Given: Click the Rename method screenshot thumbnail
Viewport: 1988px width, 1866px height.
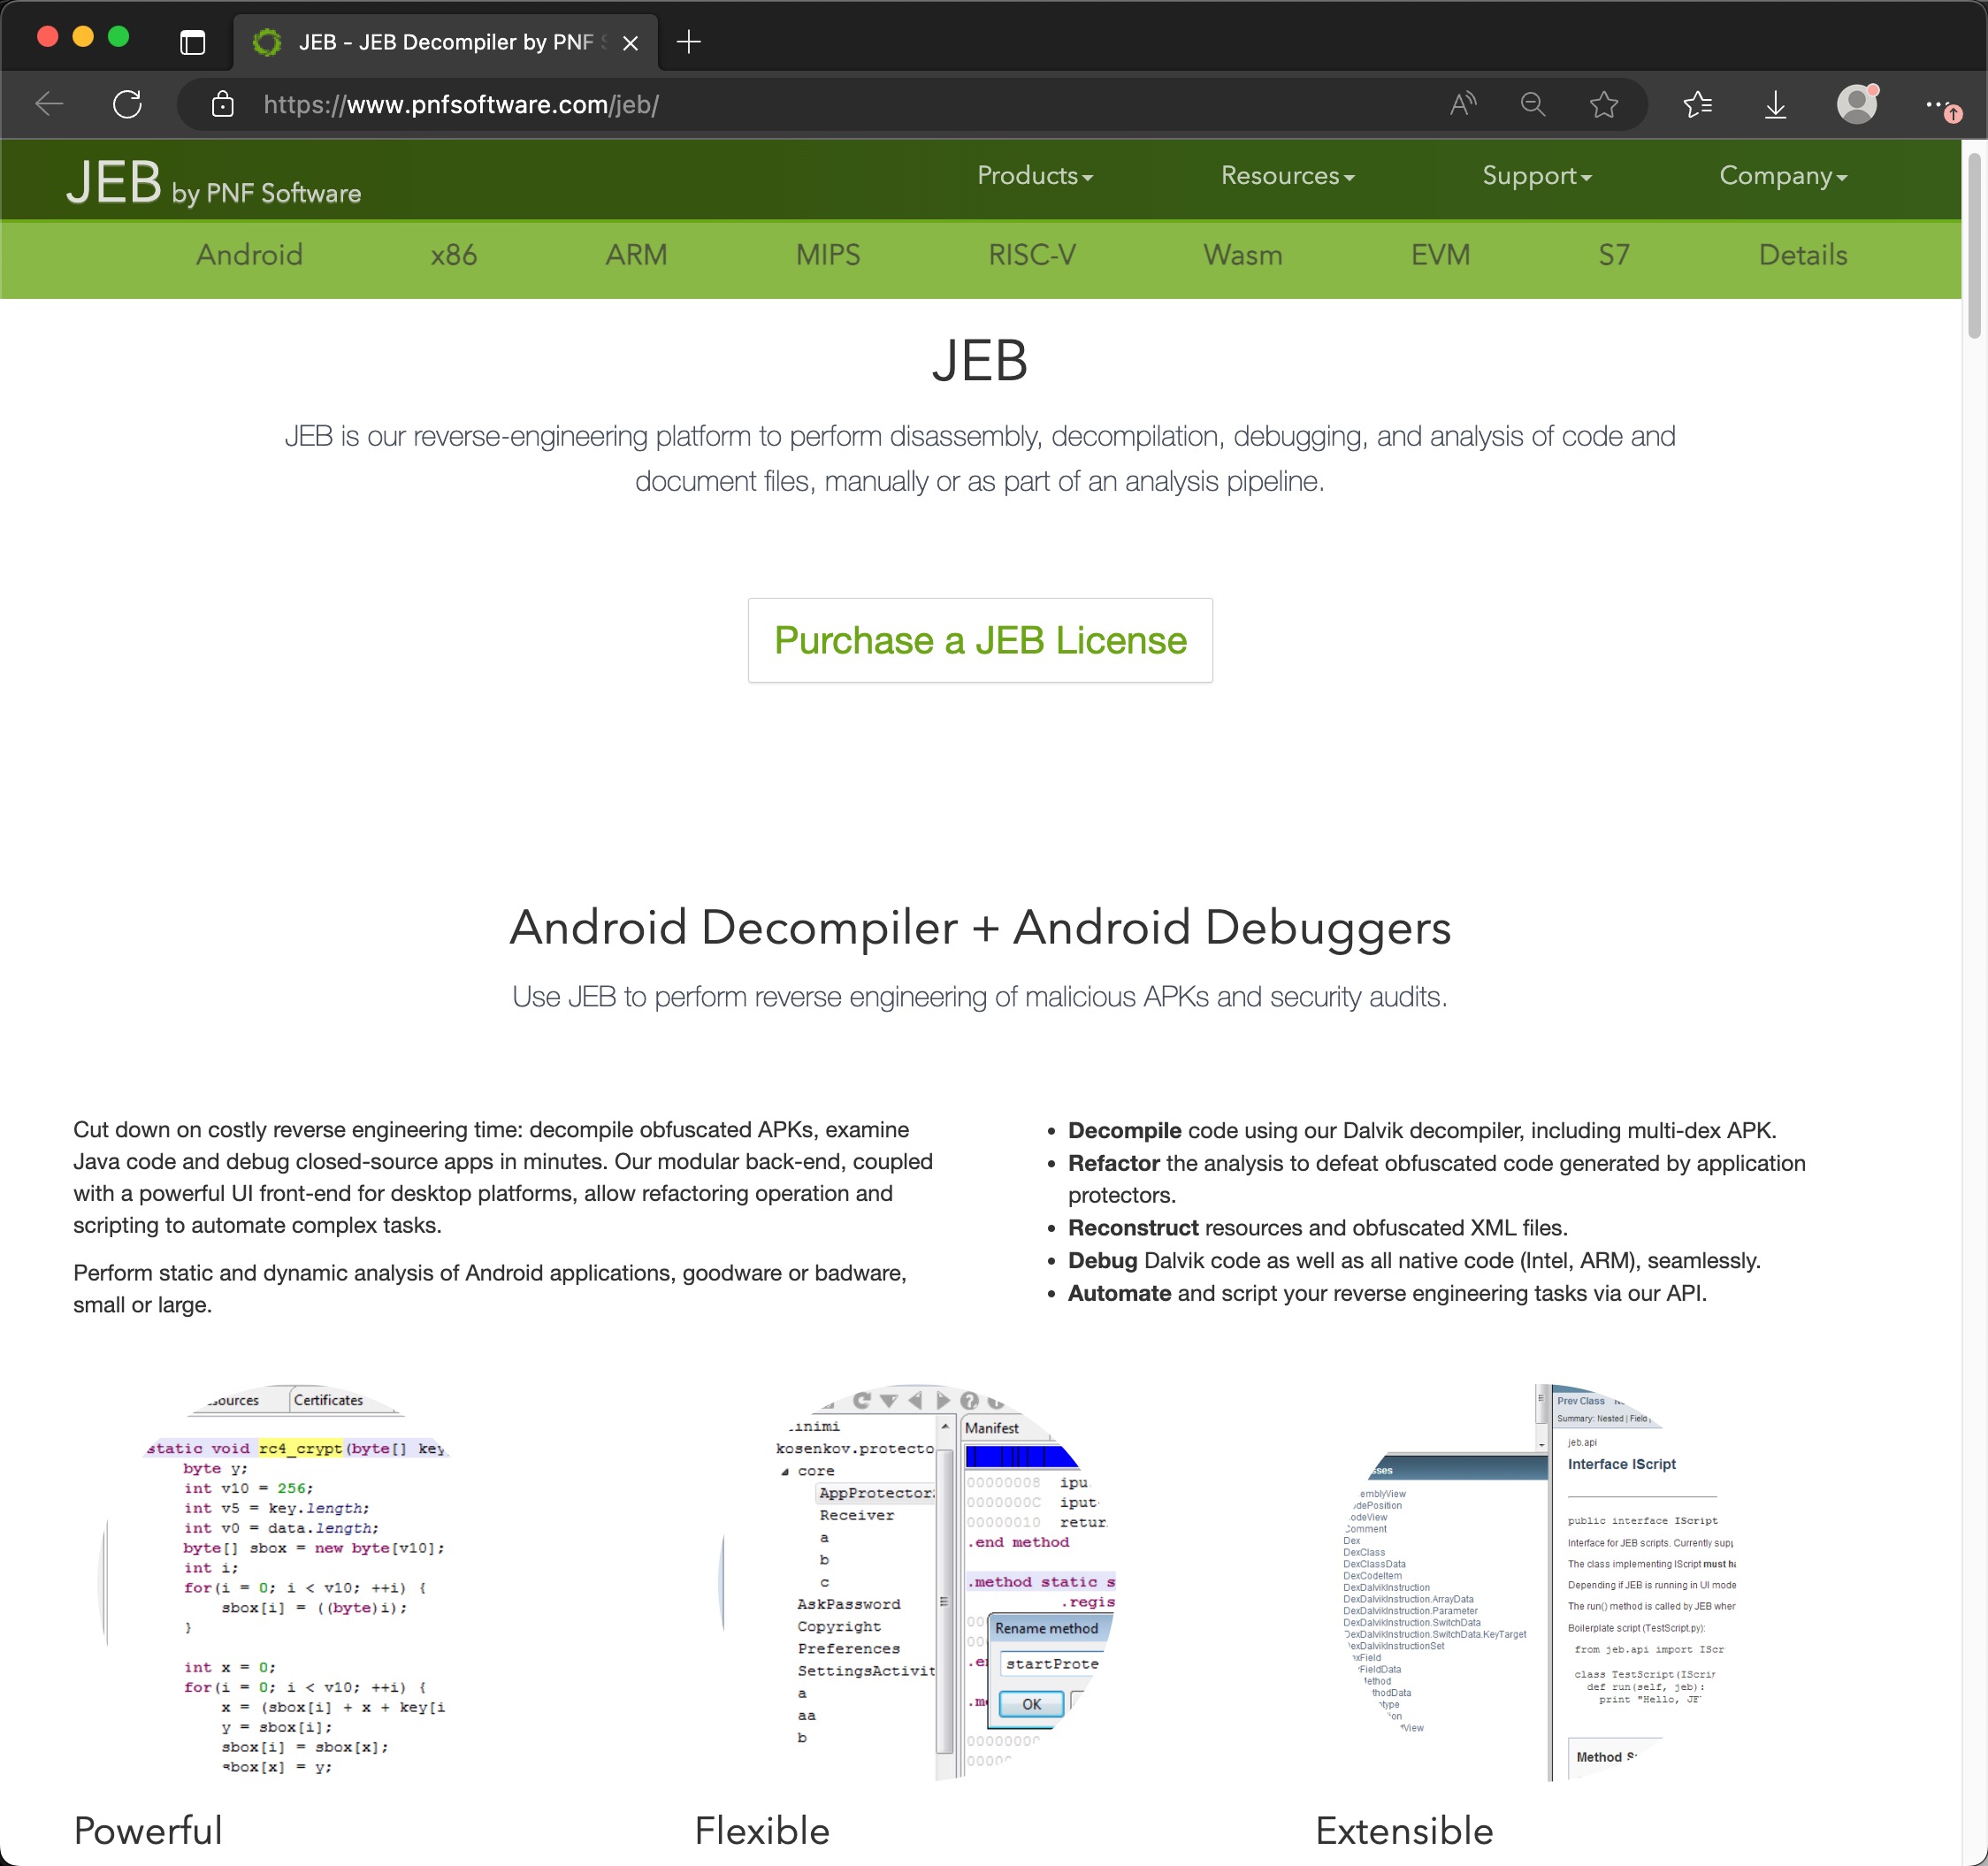Looking at the screenshot, I should 918,1582.
